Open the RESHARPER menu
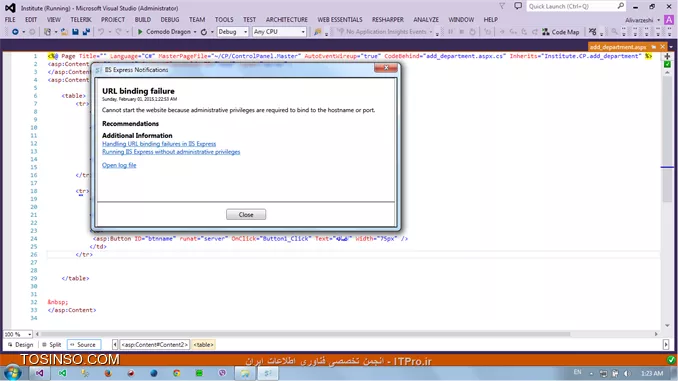 coord(388,20)
